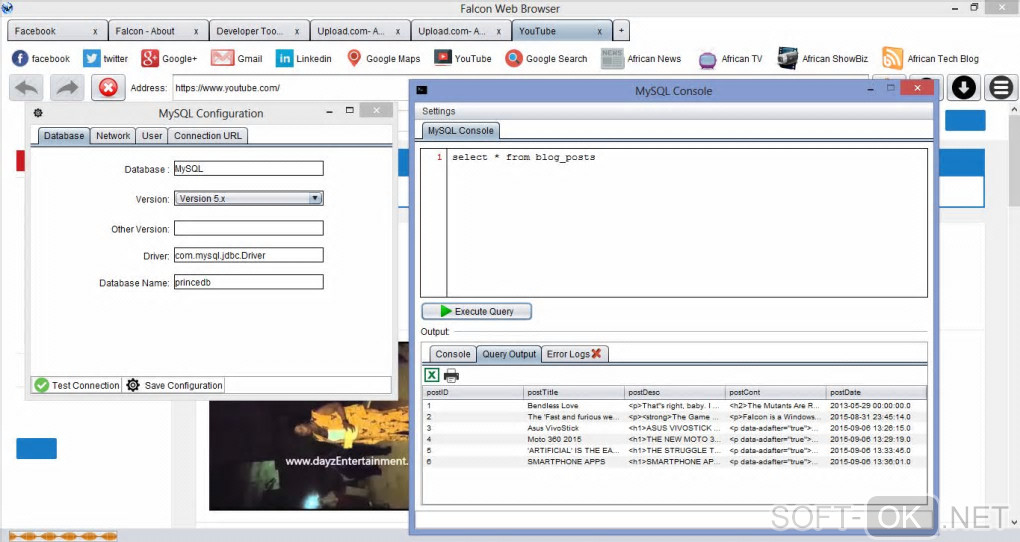Viewport: 1020px width, 542px height.
Task: Switch to the Error Logs tab
Action: tap(574, 354)
